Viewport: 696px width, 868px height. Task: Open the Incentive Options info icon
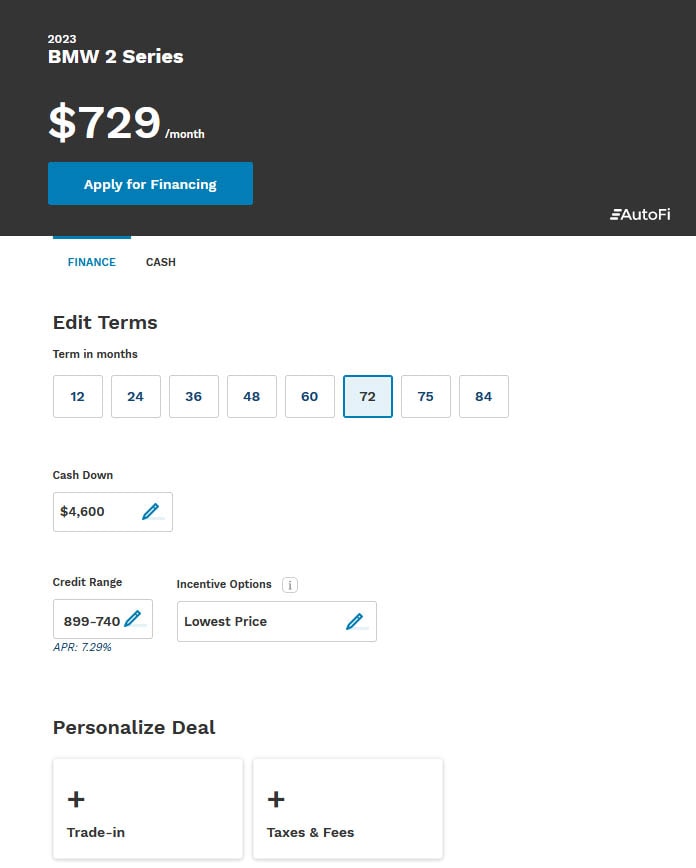pyautogui.click(x=290, y=585)
